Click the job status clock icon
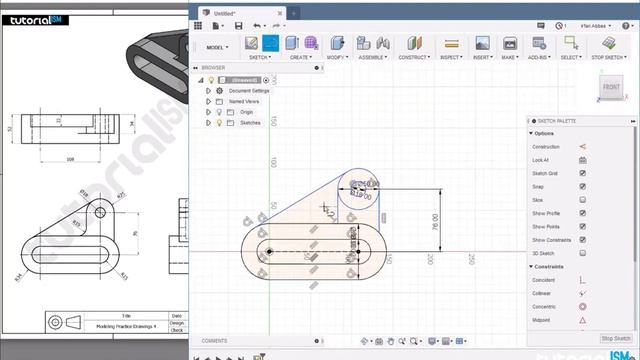 pos(559,26)
